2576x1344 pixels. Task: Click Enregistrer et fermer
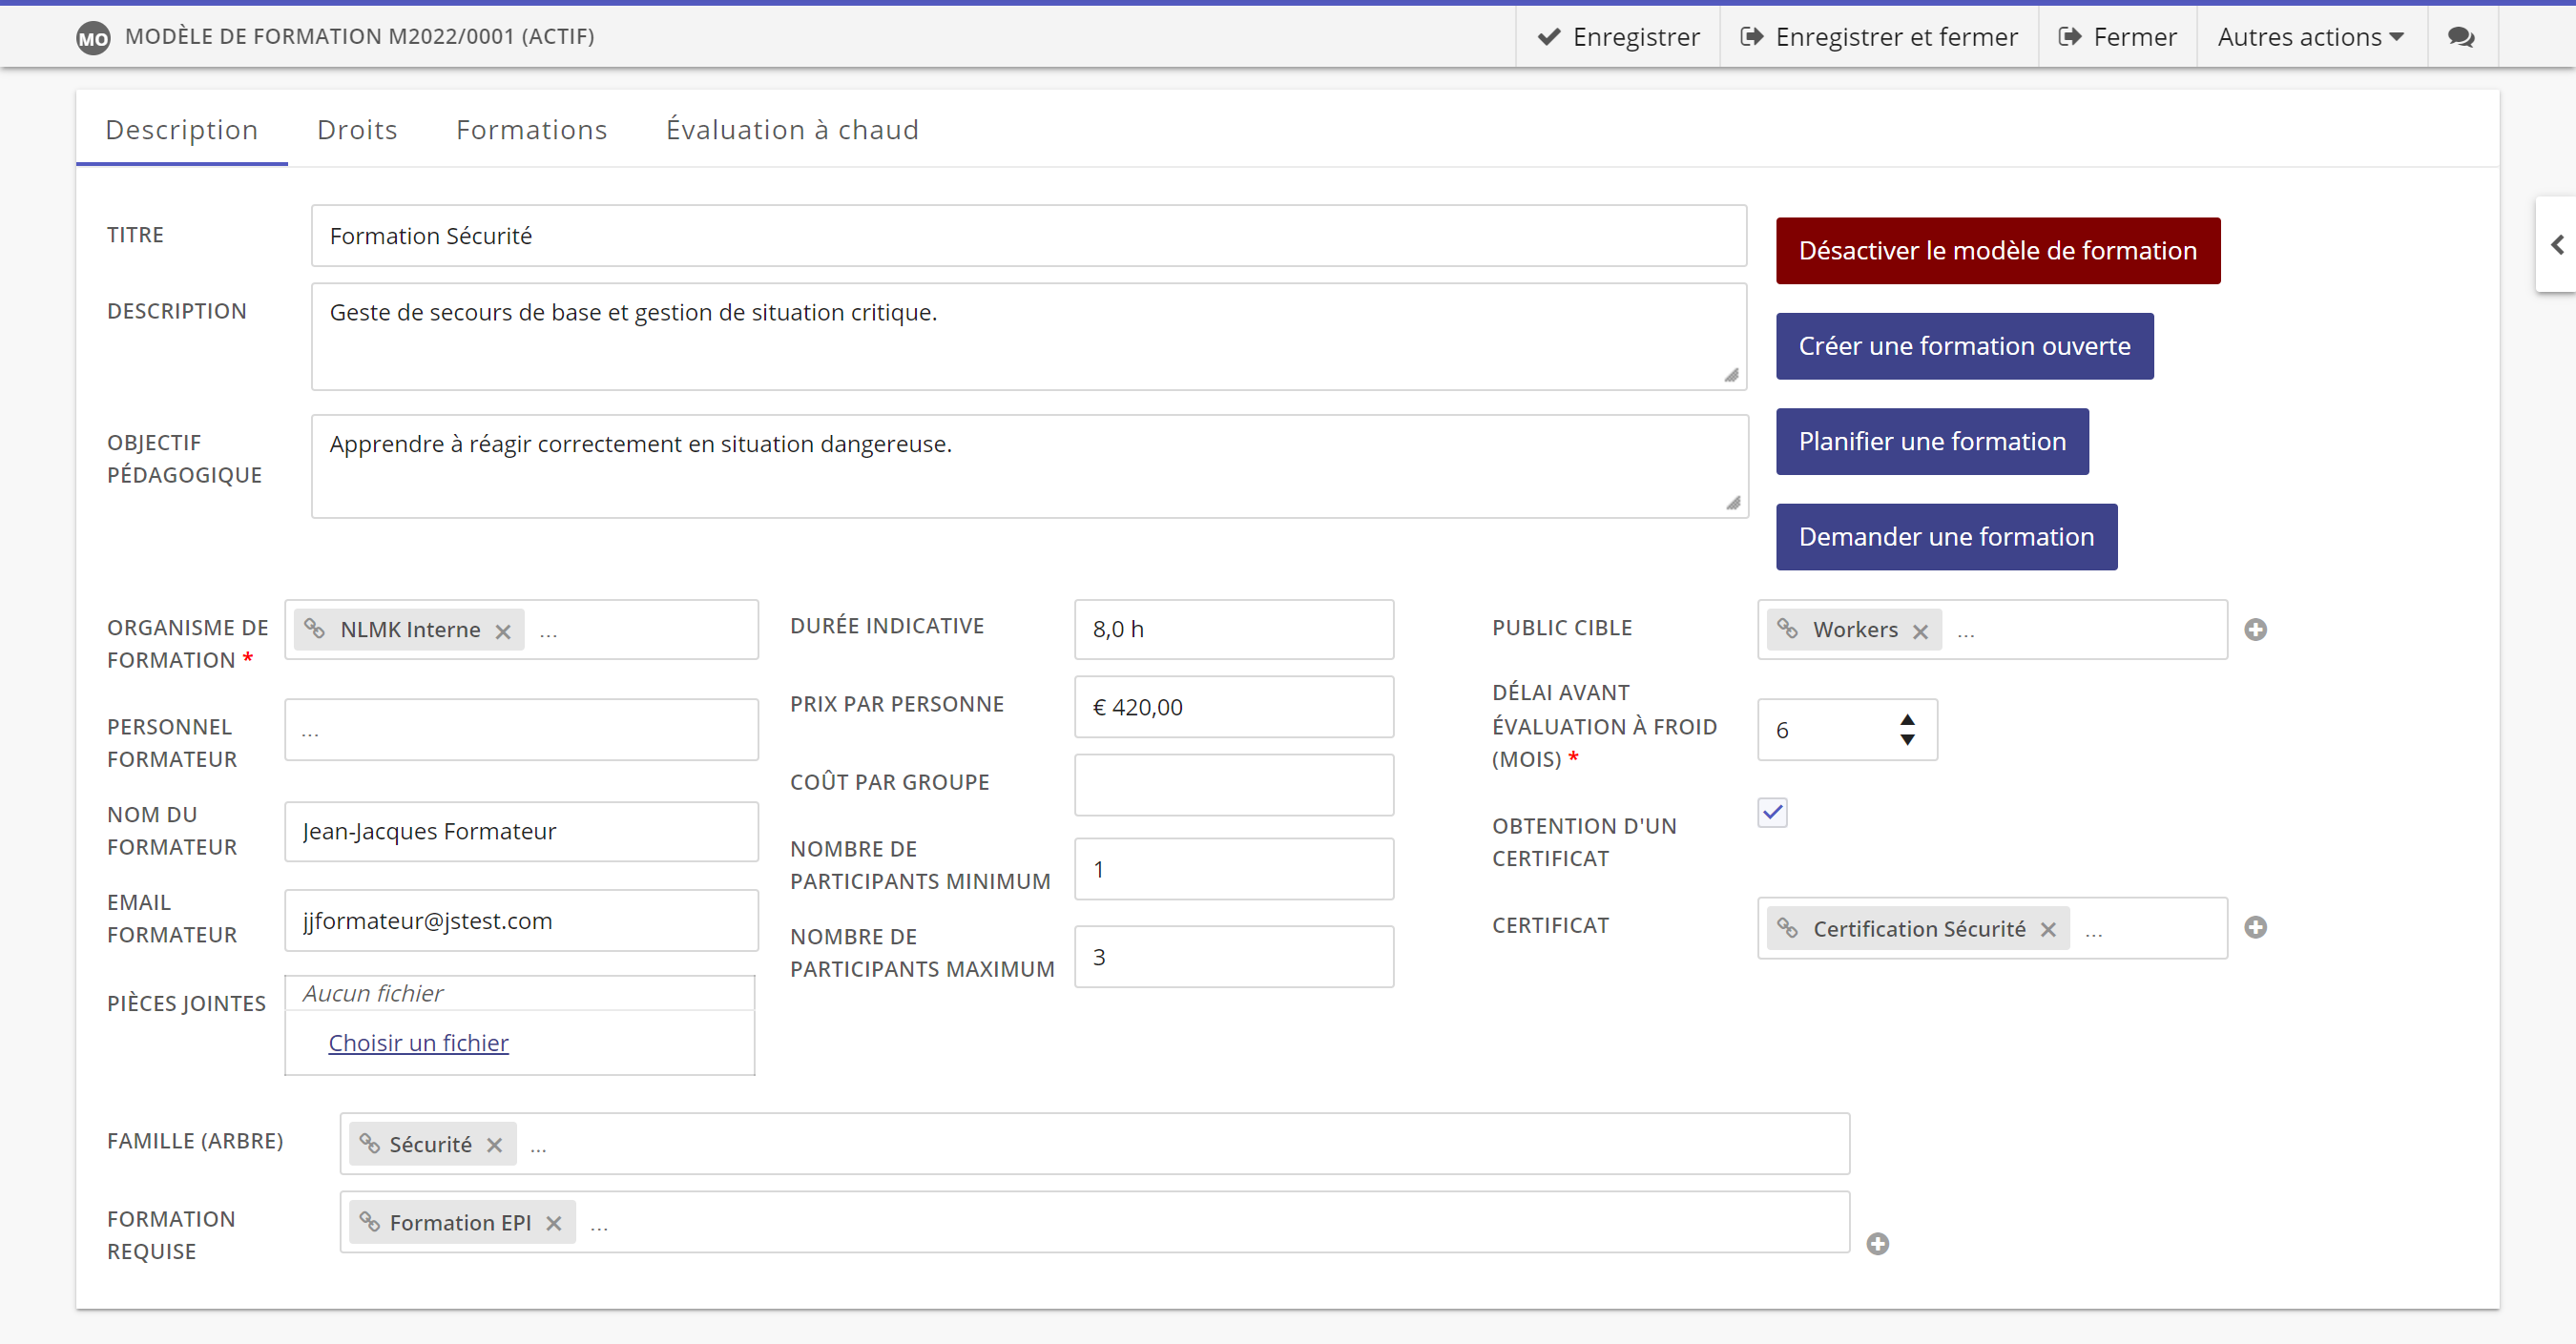1879,37
